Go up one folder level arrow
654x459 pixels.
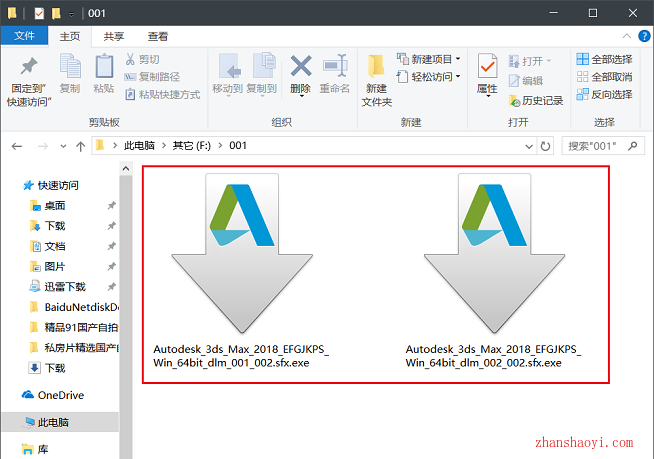click(80, 146)
